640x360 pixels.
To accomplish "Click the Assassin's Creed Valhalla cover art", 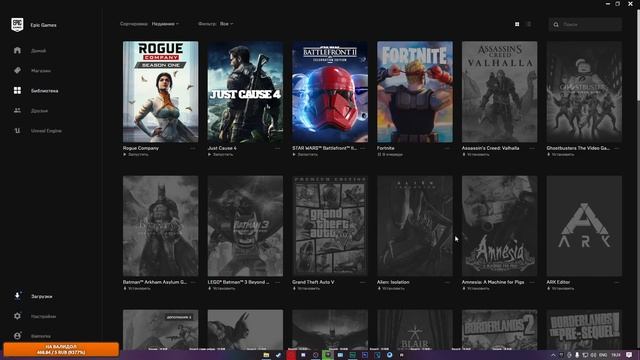I will (500, 92).
